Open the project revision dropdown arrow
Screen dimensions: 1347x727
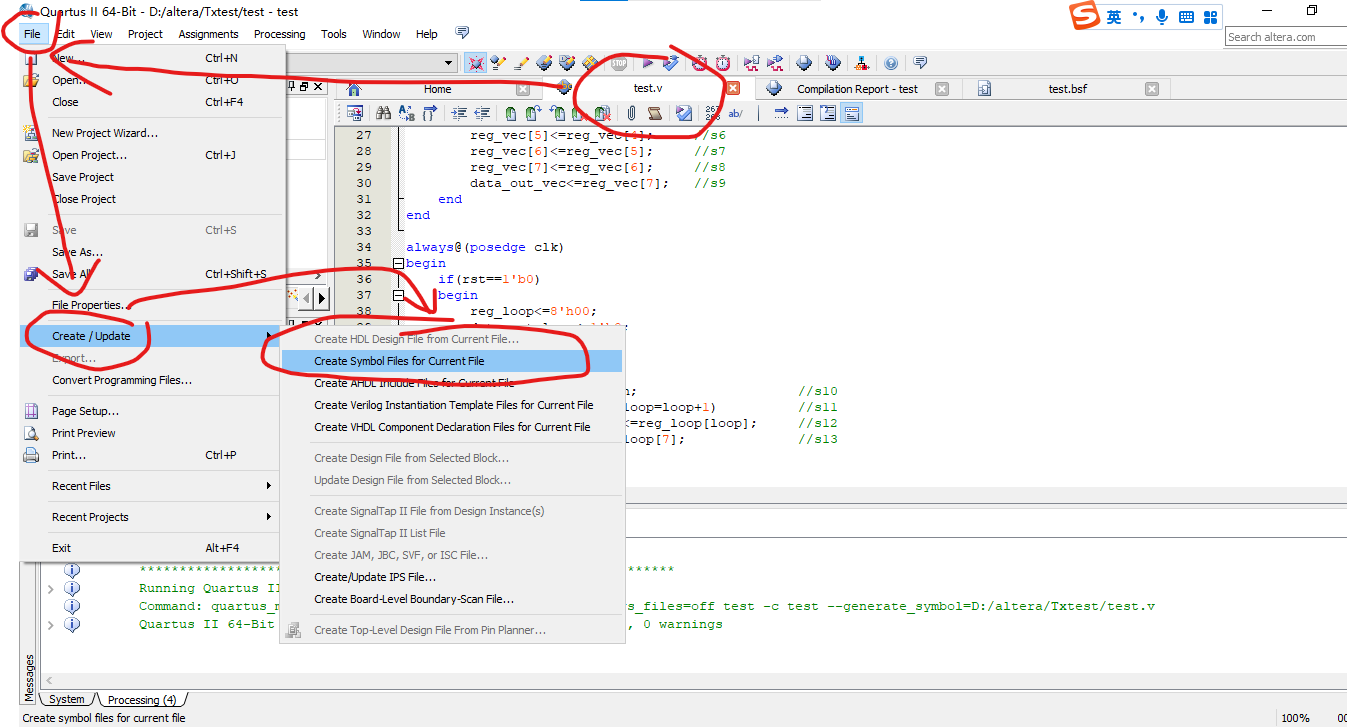click(449, 63)
